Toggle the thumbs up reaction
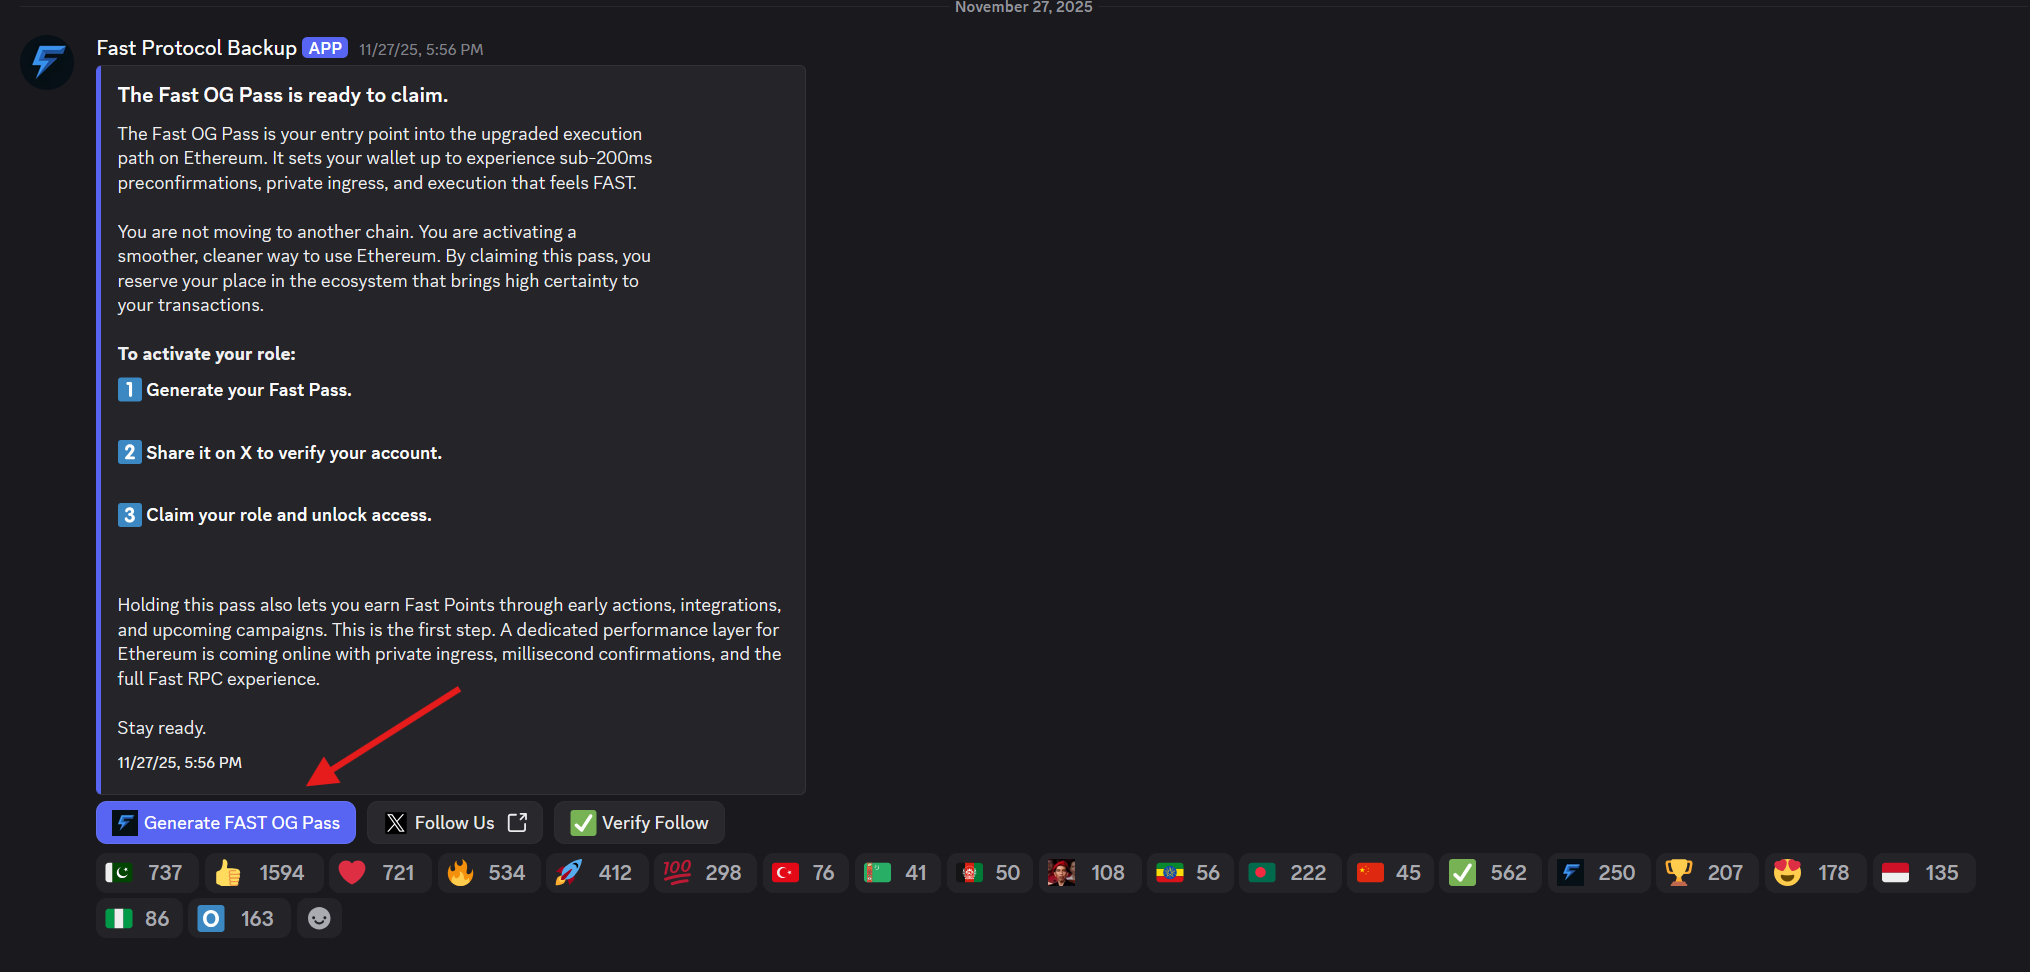Viewport: 2030px width, 972px height. click(x=263, y=873)
